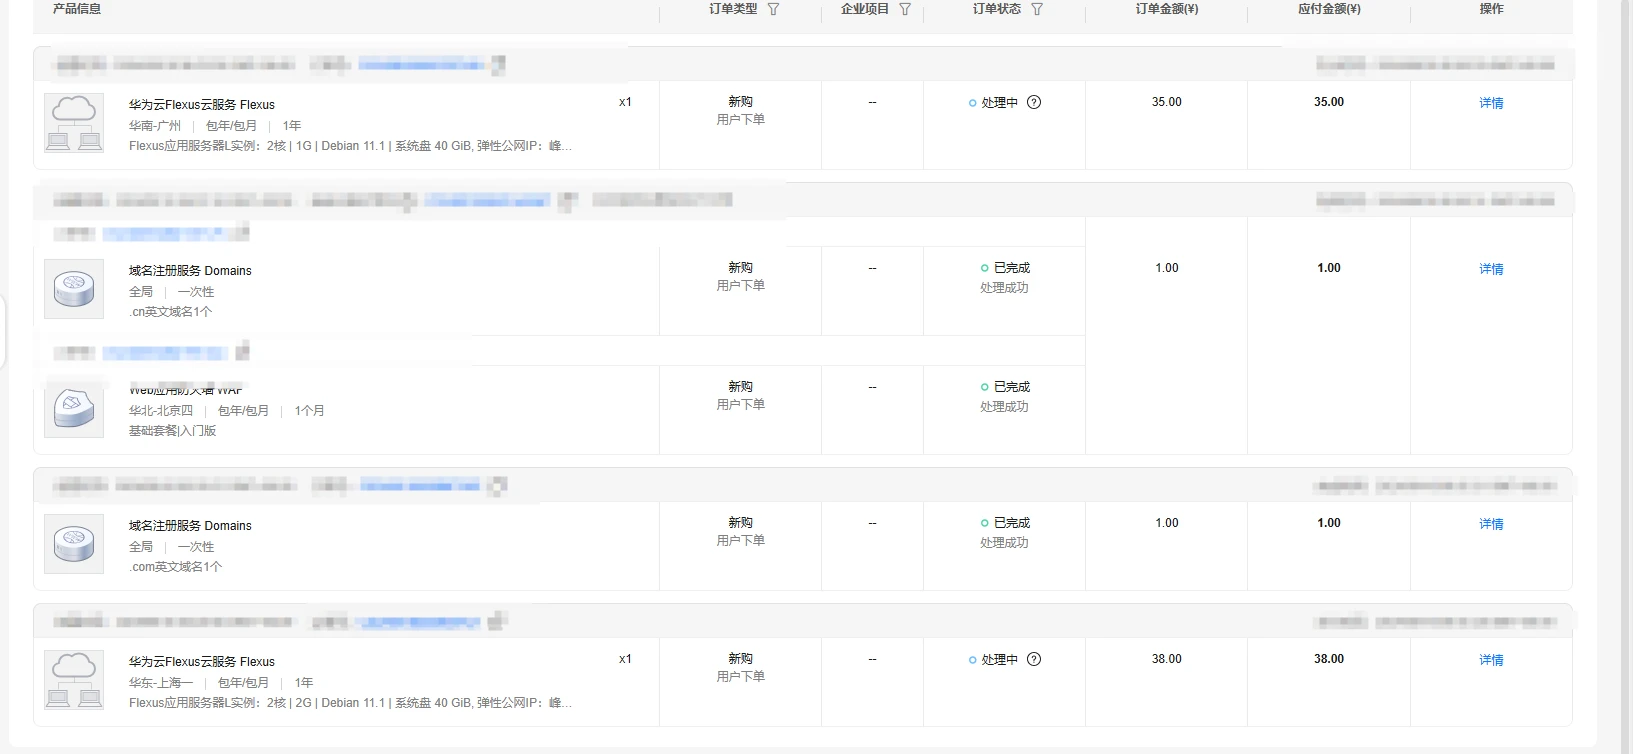Viewport: 1633px width, 754px height.
Task: Open the 企业项目 column filter
Action: tap(905, 9)
